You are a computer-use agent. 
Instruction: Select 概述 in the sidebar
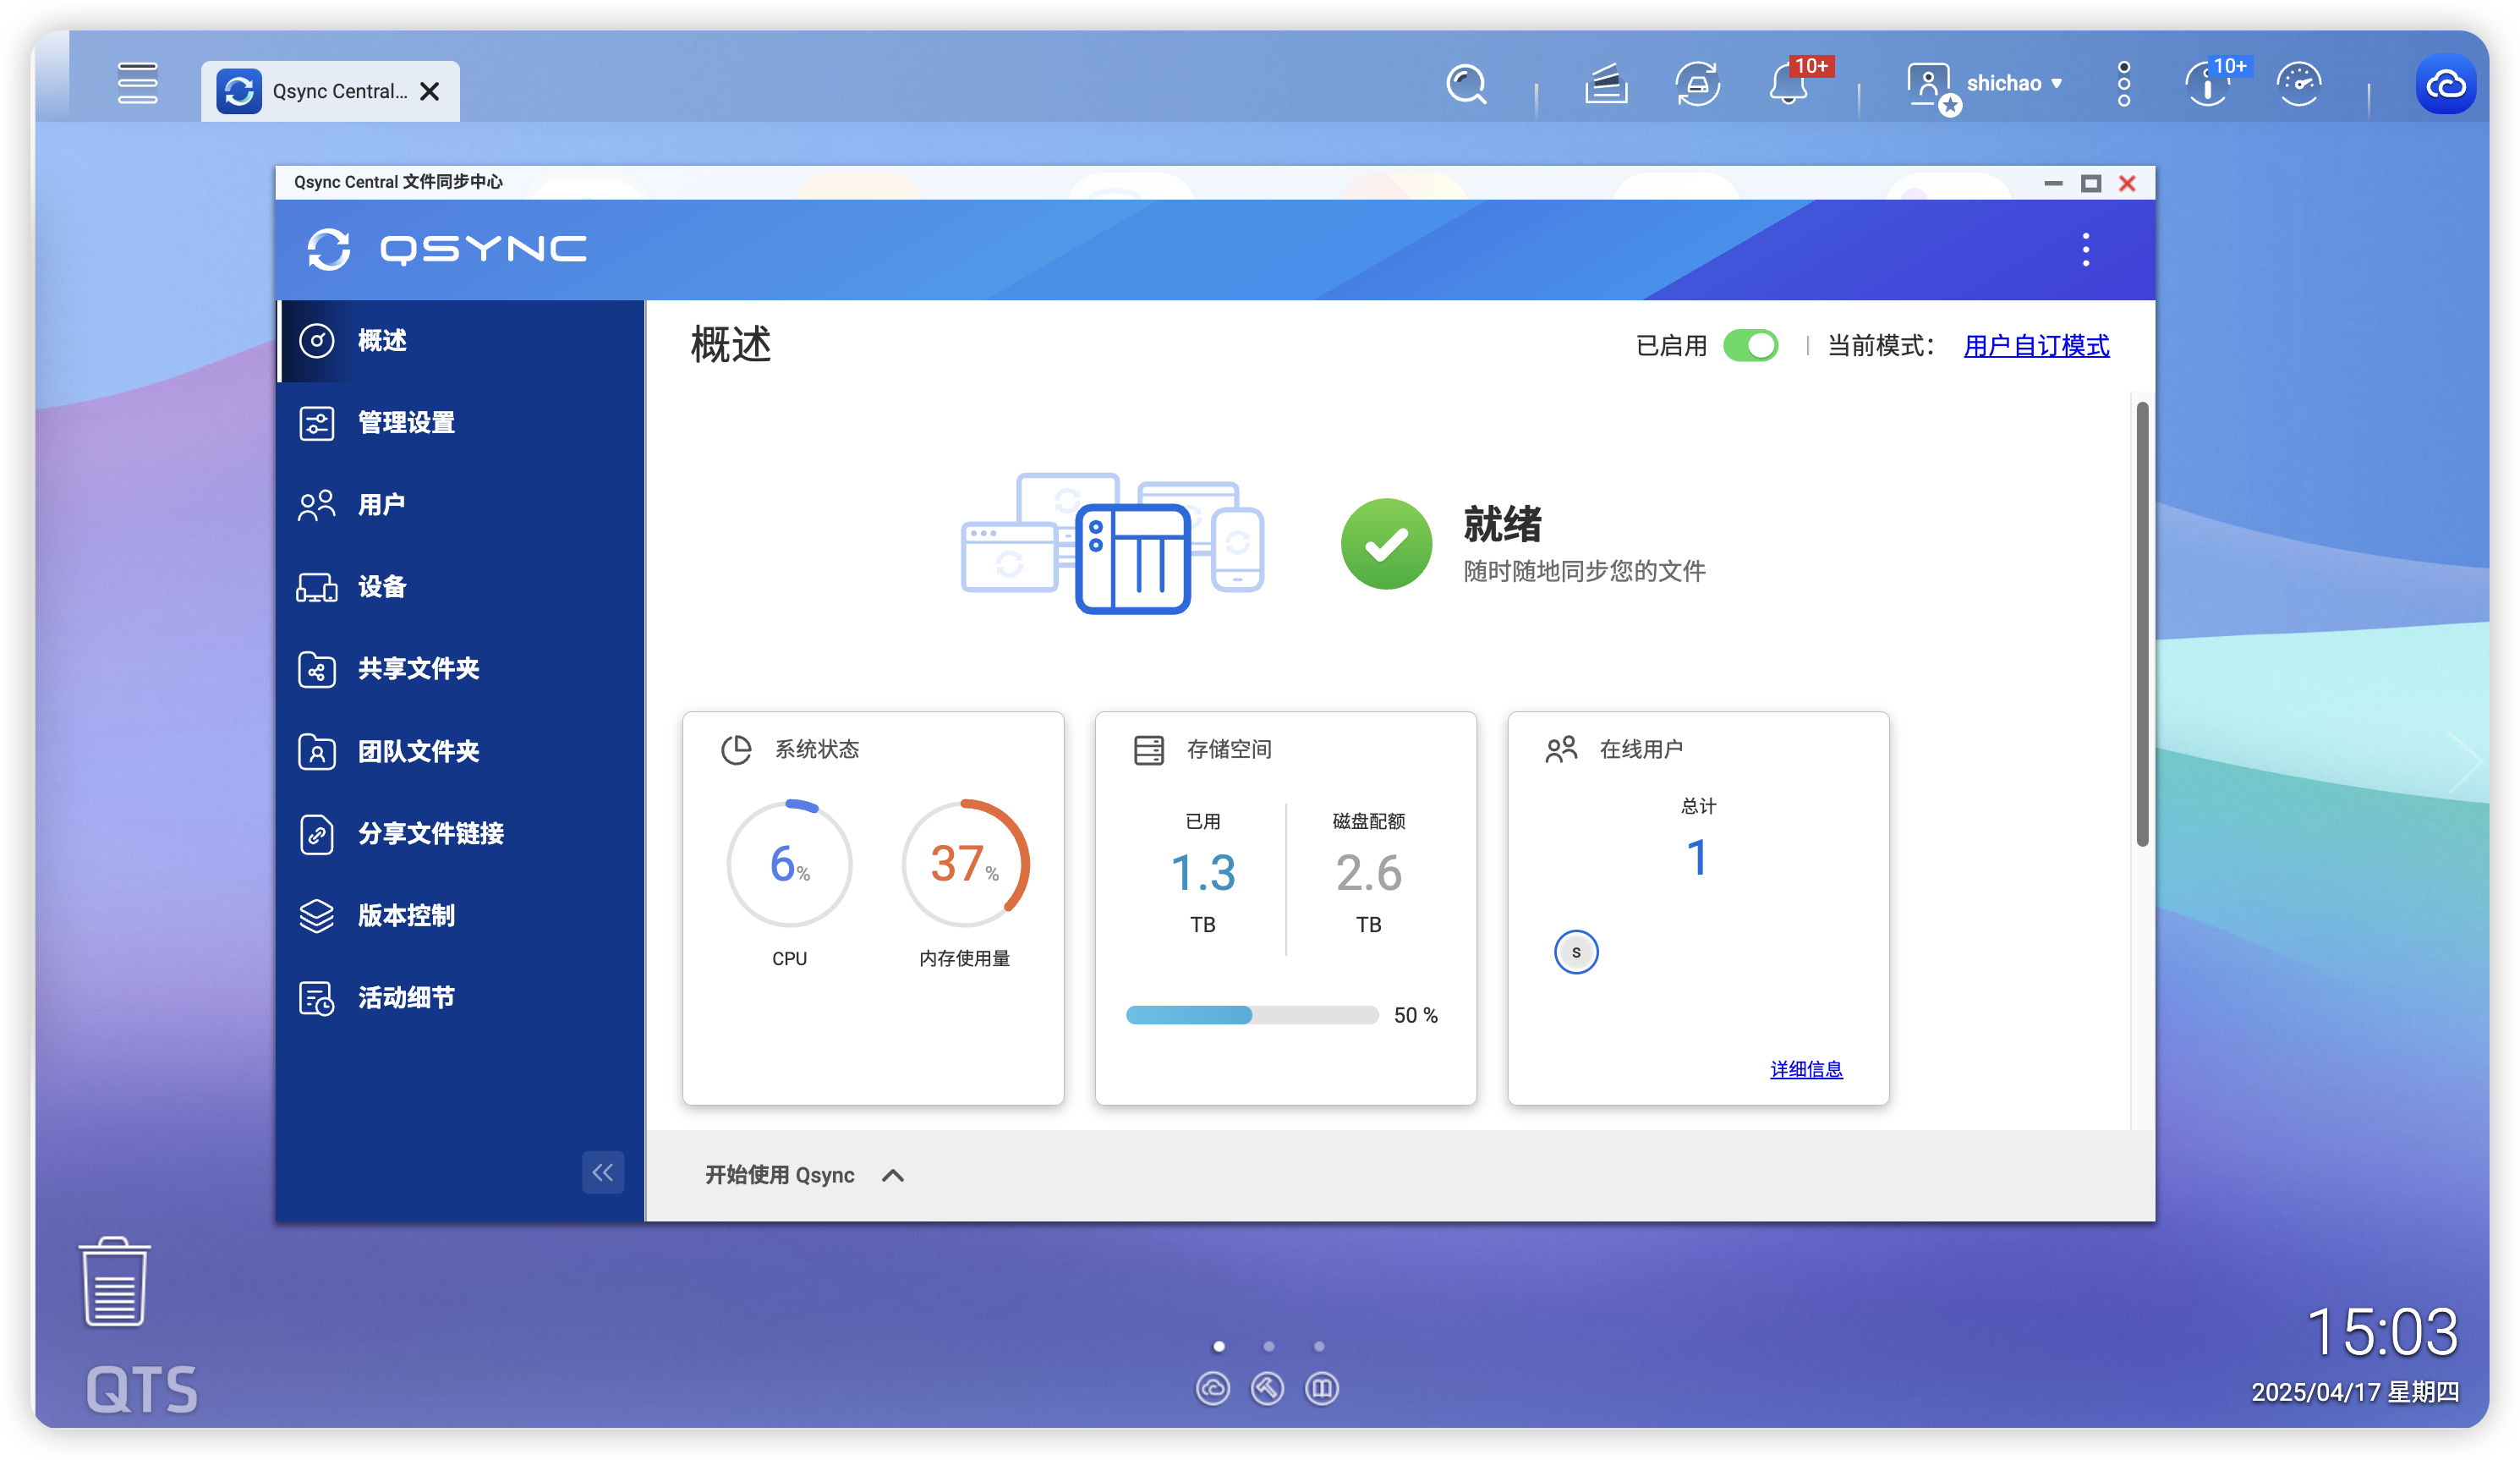tap(461, 341)
